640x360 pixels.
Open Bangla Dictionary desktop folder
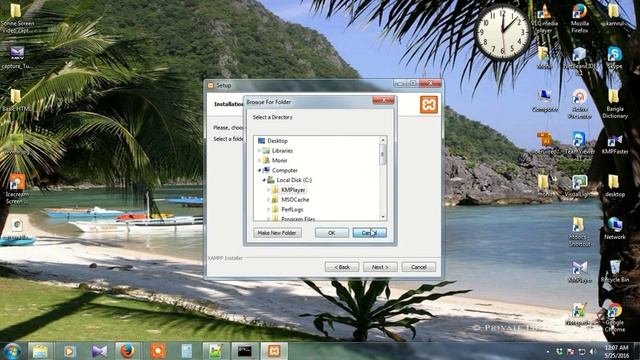615,104
